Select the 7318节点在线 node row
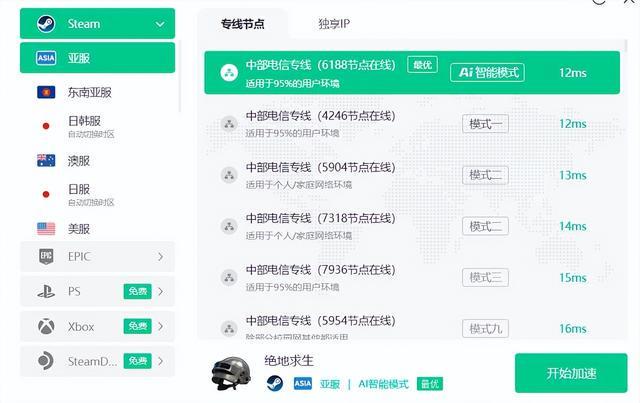 412,226
